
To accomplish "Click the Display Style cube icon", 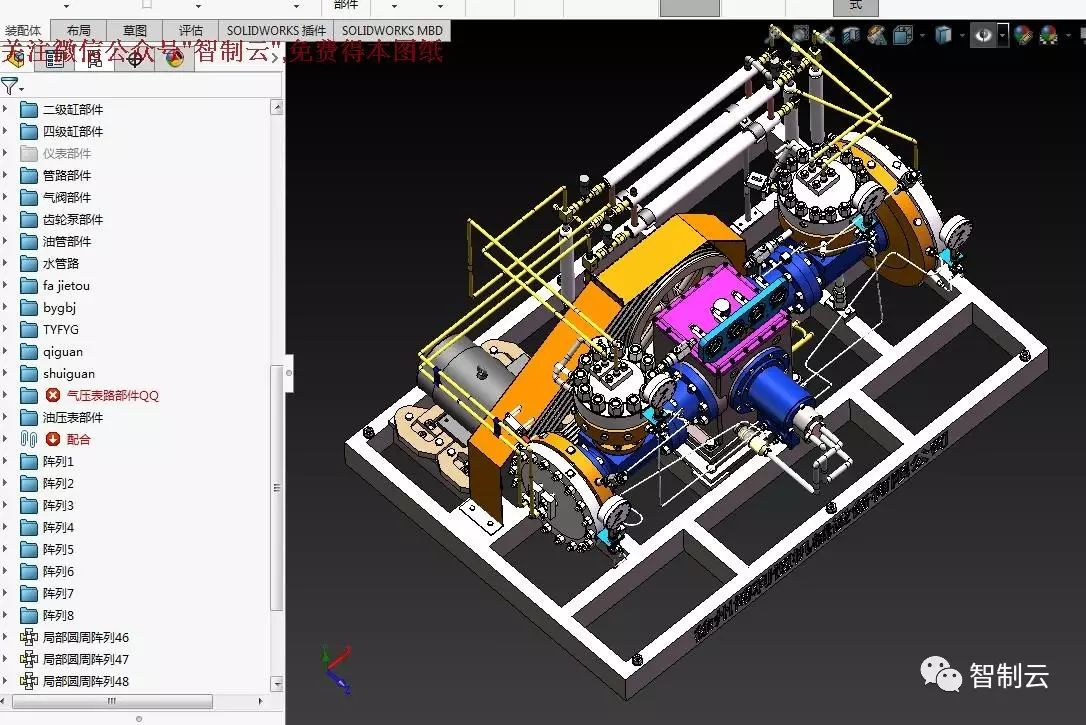I will coord(943,35).
